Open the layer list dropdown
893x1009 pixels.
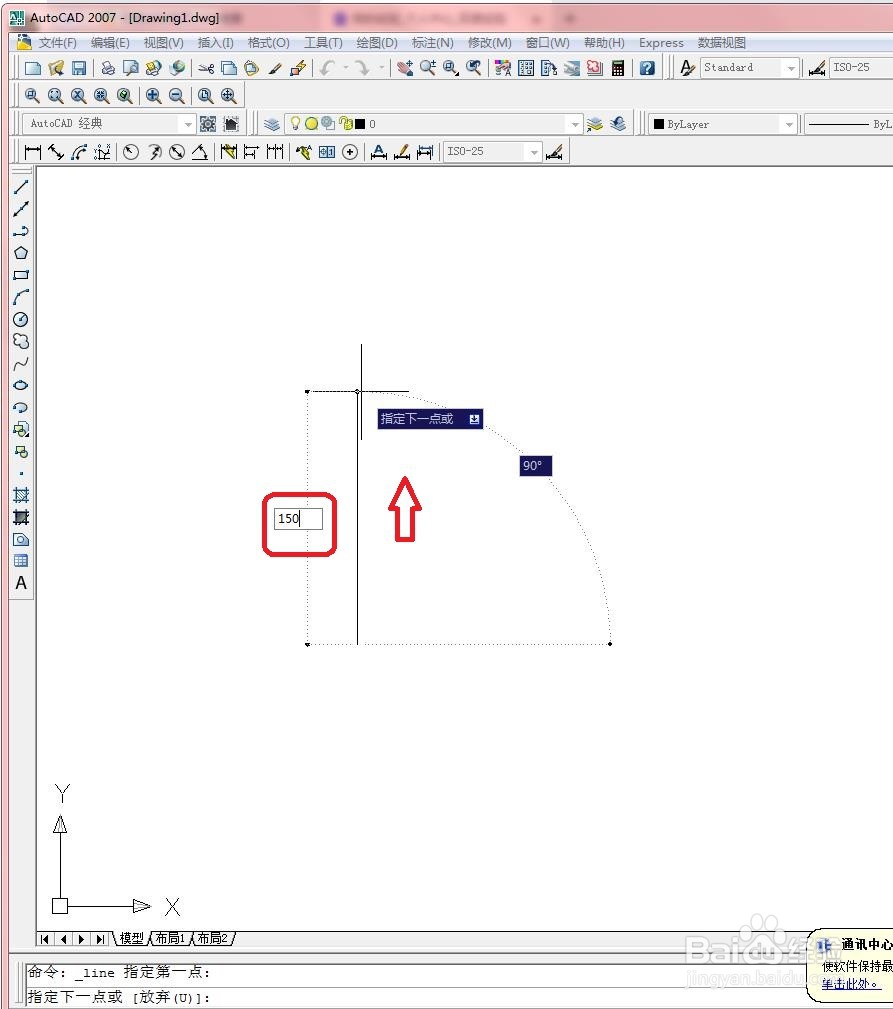click(575, 124)
